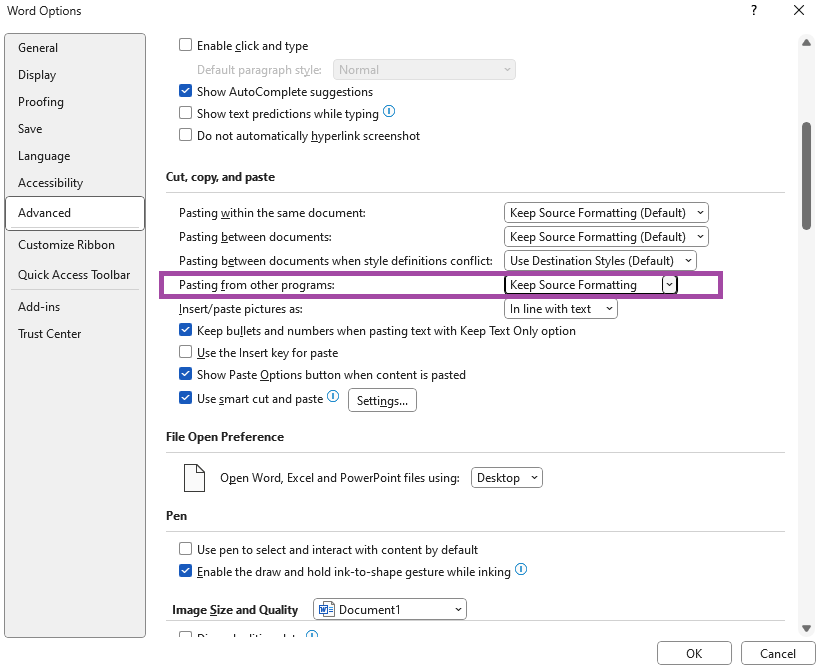Expand Insert/paste pictures as dropdown
Image resolution: width=816 pixels, height=666 pixels.
(560, 309)
